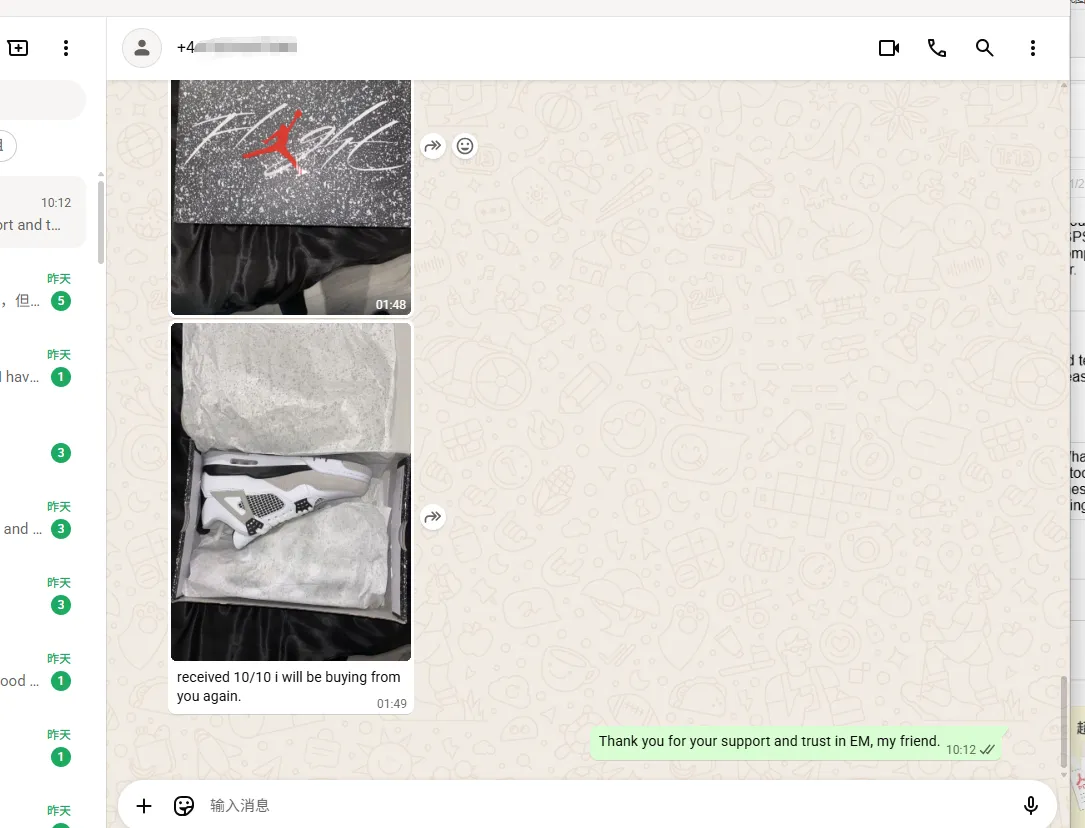Open the attach plus menu
The image size is (1085, 828).
coord(144,805)
